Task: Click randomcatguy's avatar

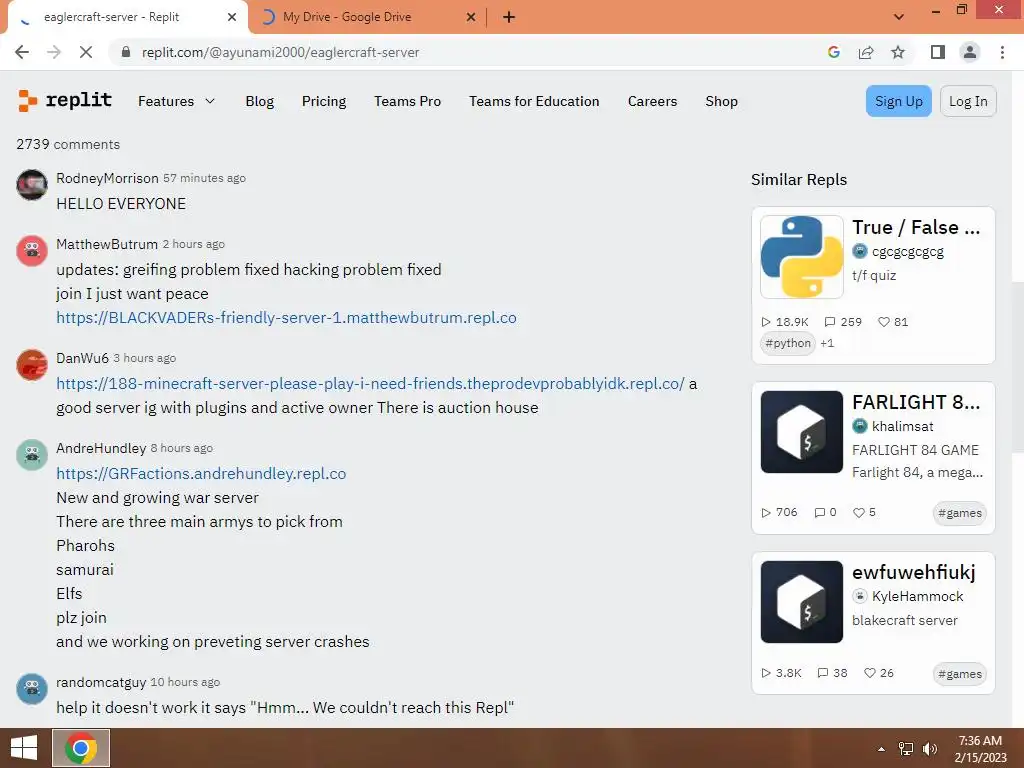Action: (x=31, y=688)
